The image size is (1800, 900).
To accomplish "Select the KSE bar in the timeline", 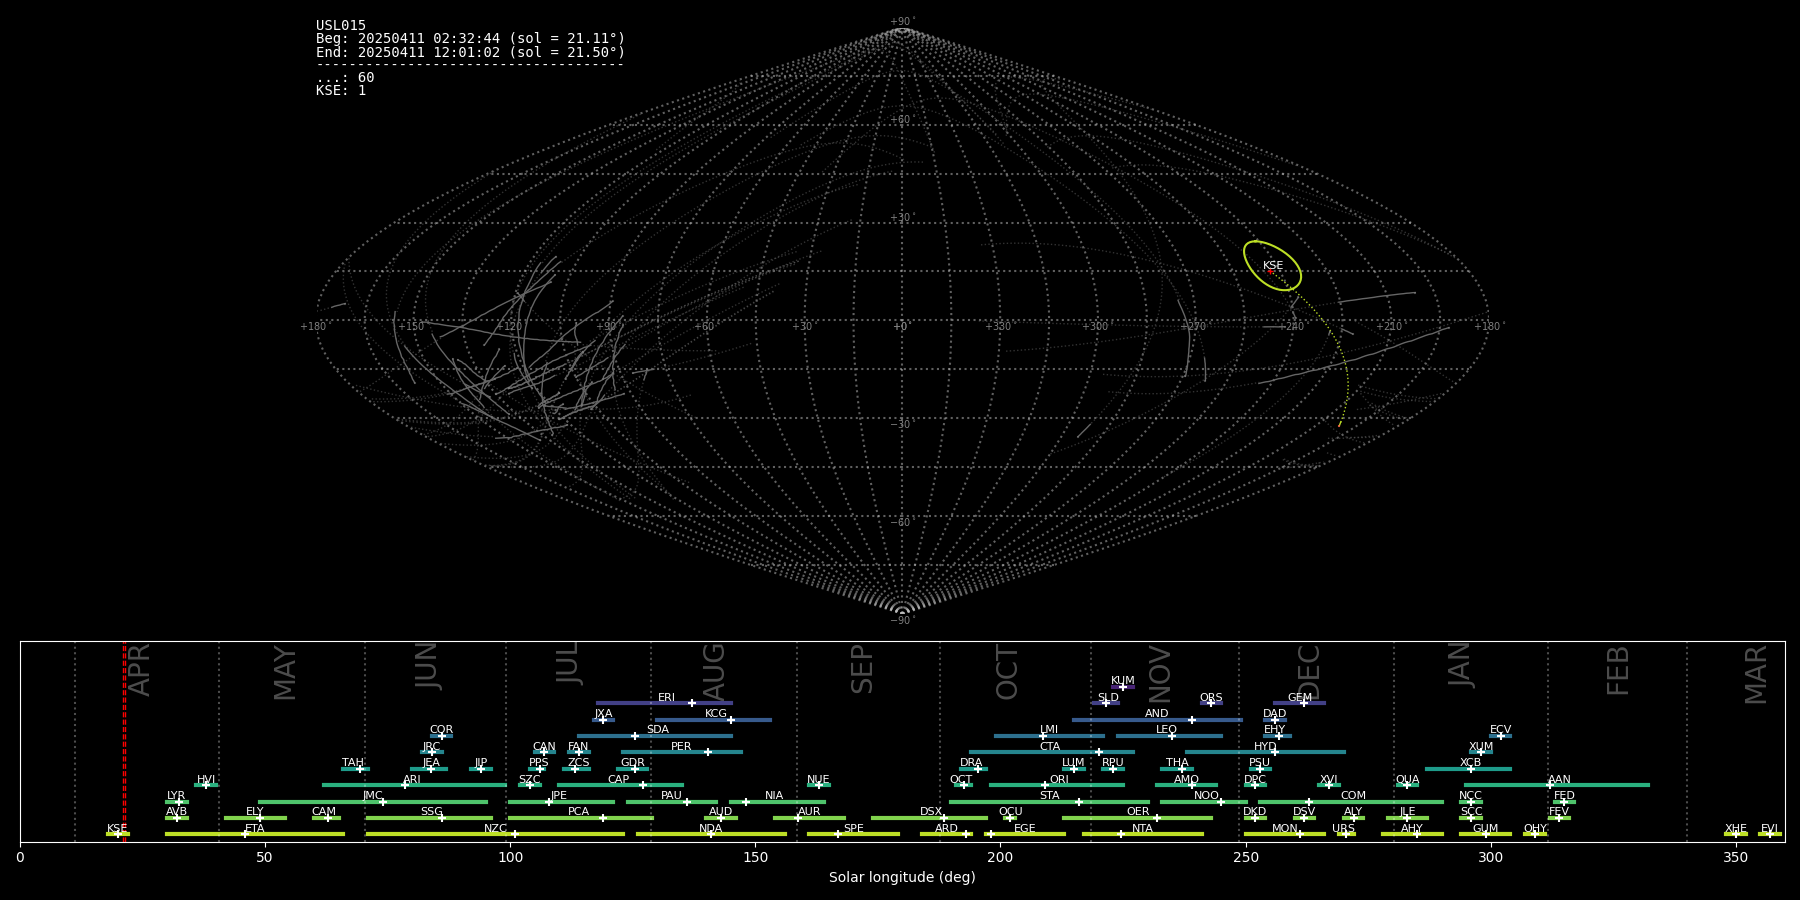I will (117, 834).
